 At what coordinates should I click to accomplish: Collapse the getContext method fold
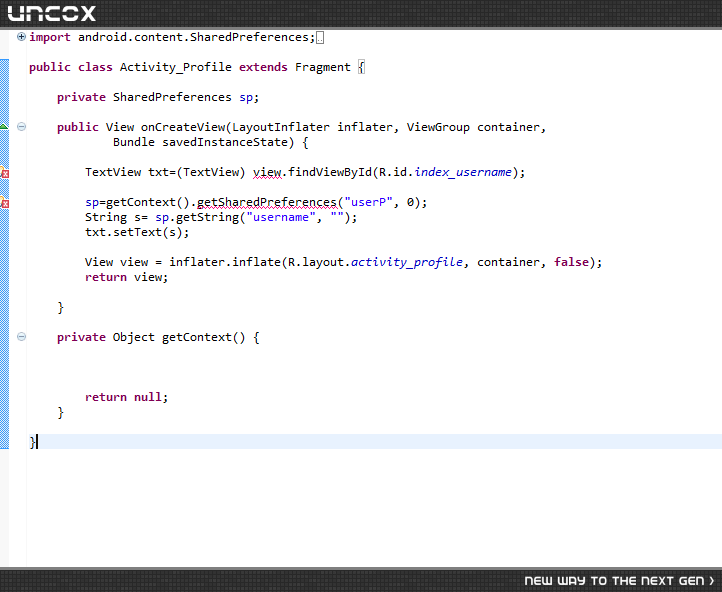click(x=21, y=337)
